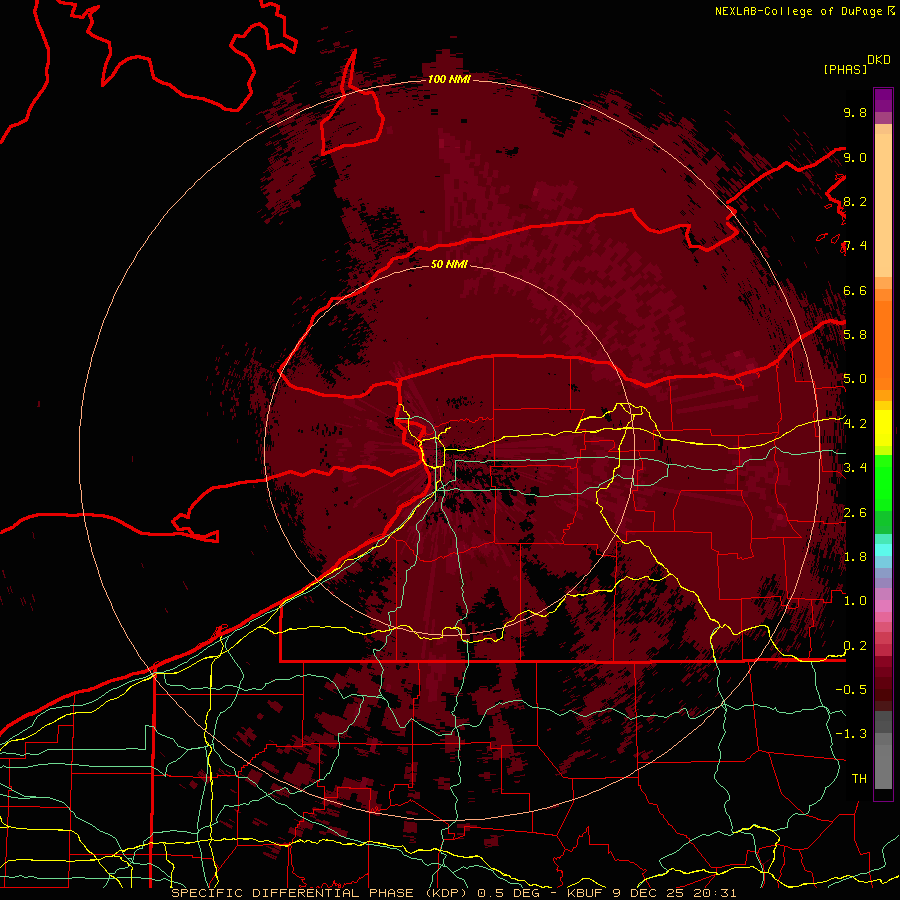900x900 pixels.
Task: Click the [PHAS] units label
Action: click(x=845, y=69)
